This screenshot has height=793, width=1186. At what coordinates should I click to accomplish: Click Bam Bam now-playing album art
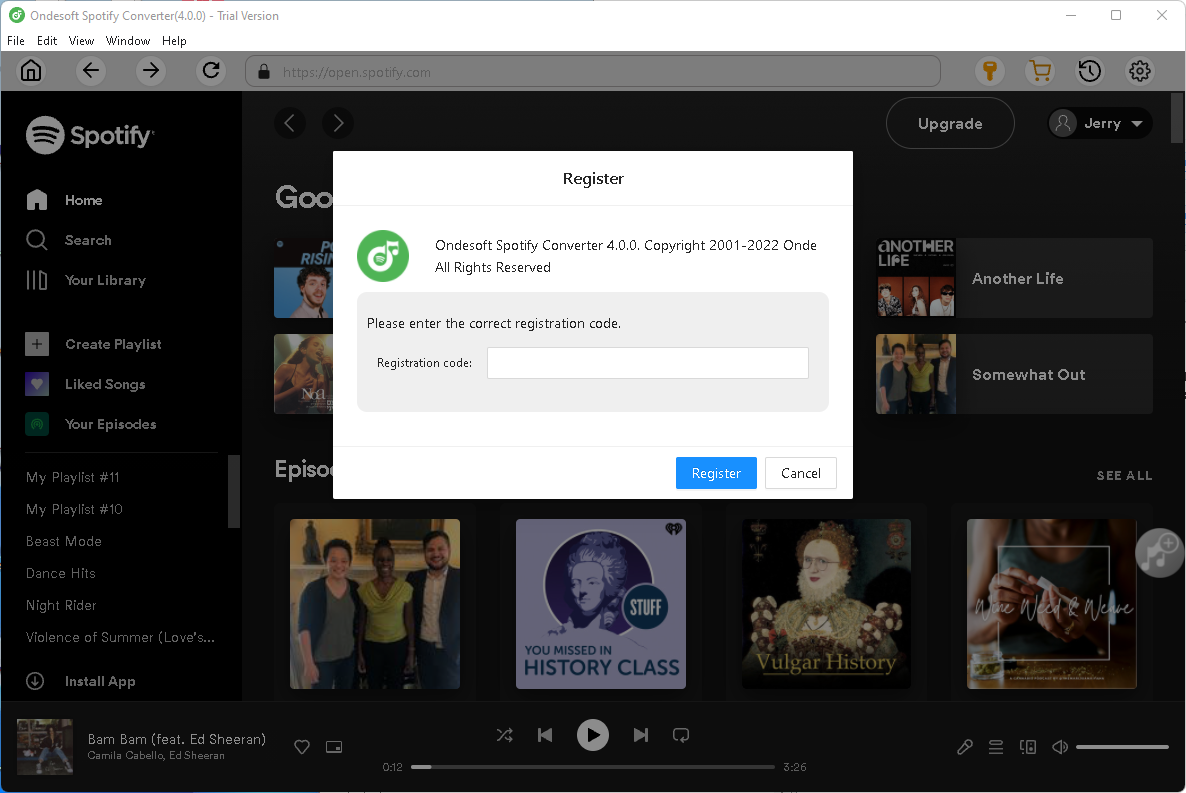(x=45, y=746)
